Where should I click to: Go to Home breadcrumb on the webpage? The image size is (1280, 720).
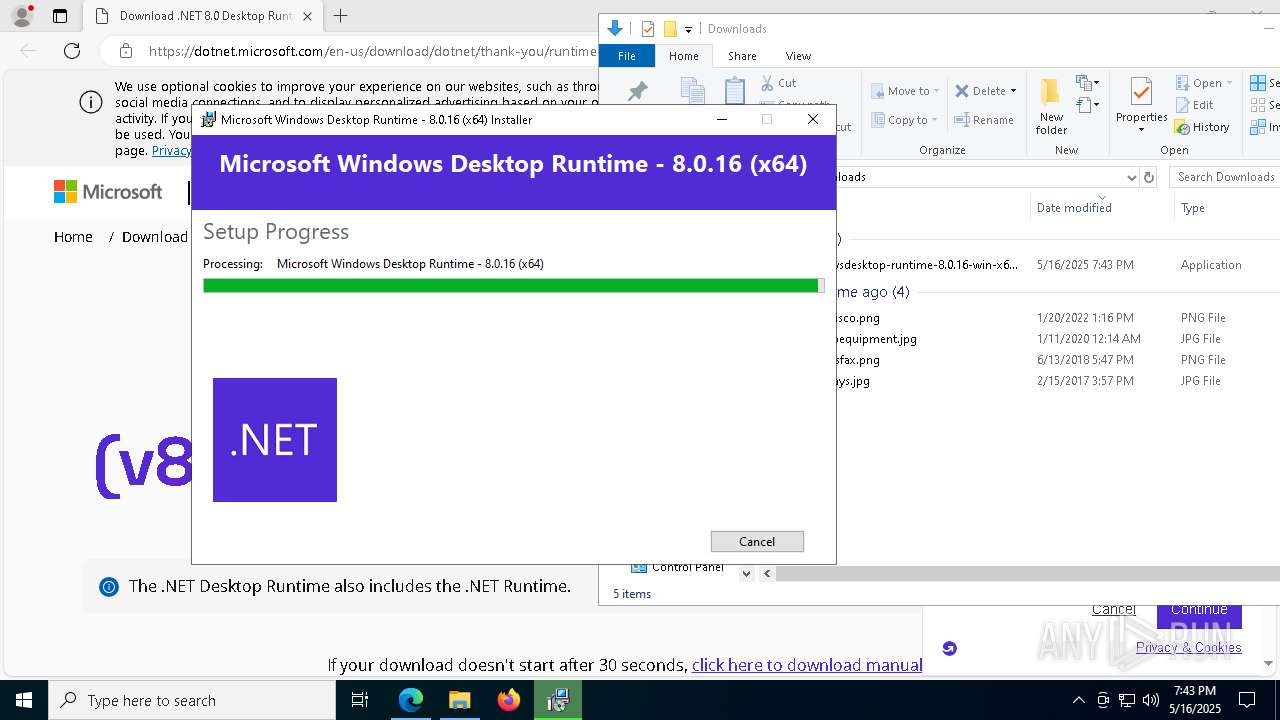tap(73, 237)
